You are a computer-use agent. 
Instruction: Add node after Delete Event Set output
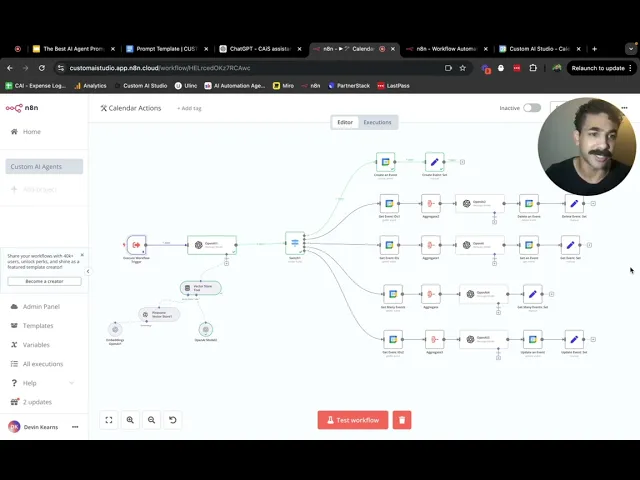click(593, 203)
